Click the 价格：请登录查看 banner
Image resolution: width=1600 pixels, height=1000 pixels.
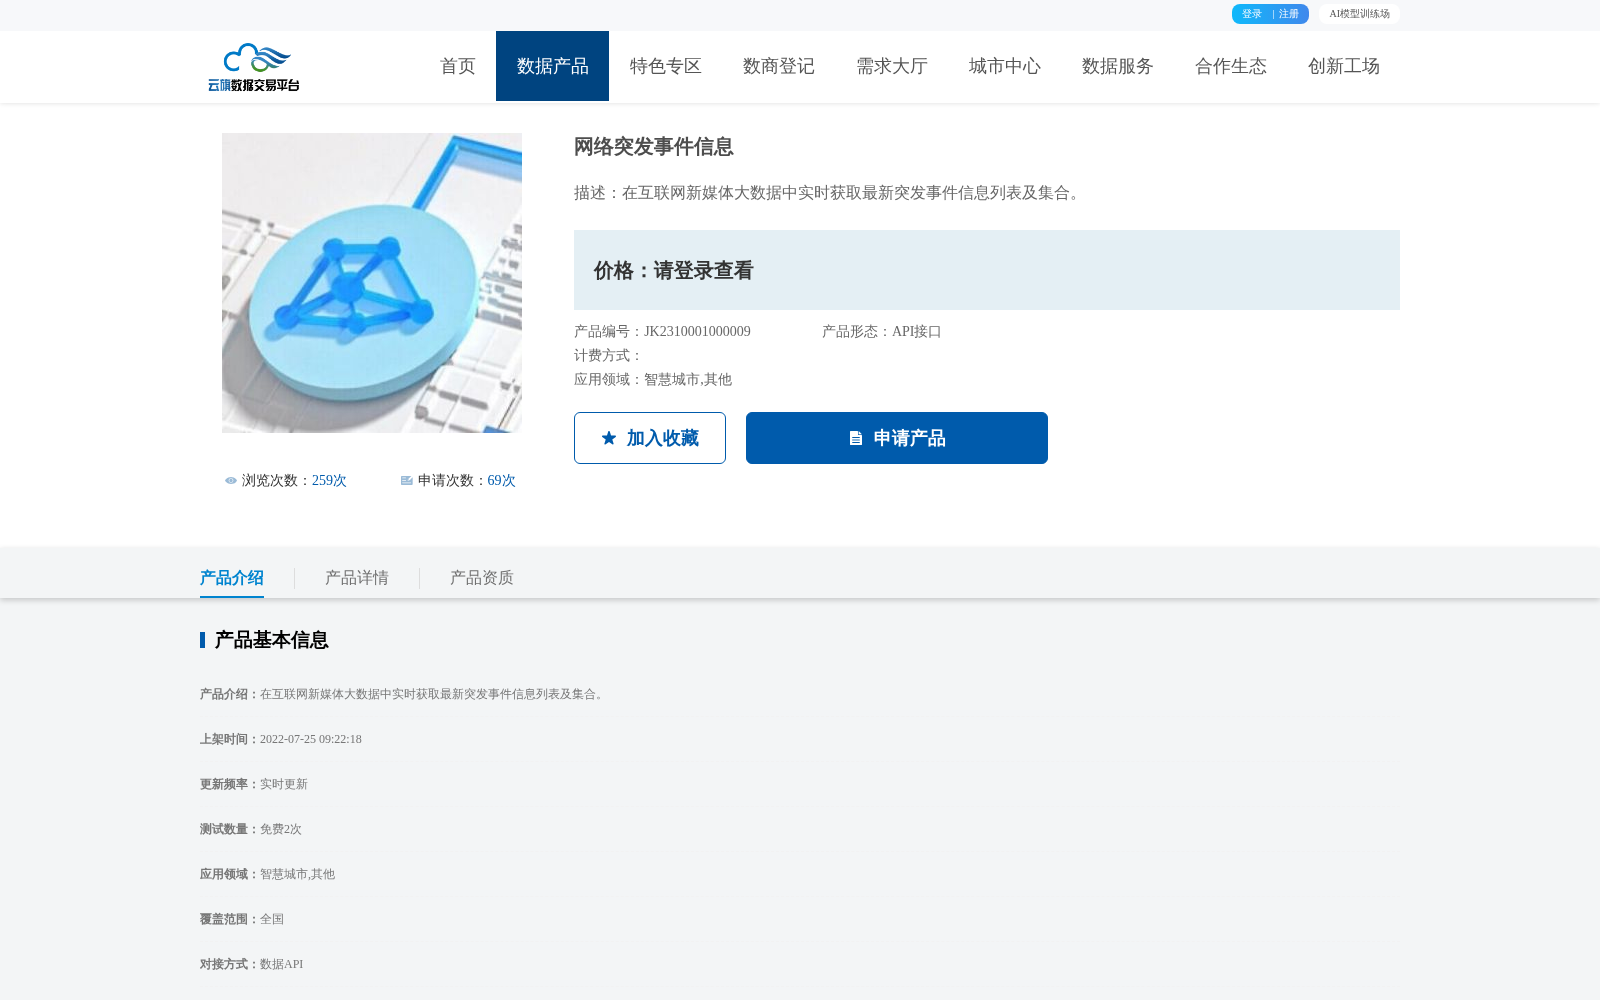click(x=987, y=270)
